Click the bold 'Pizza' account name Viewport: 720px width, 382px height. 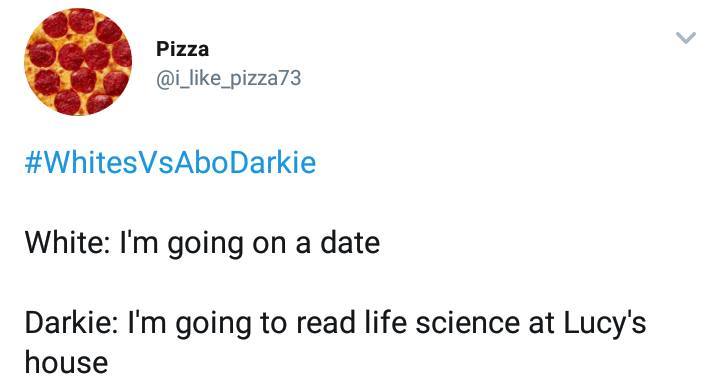point(182,49)
